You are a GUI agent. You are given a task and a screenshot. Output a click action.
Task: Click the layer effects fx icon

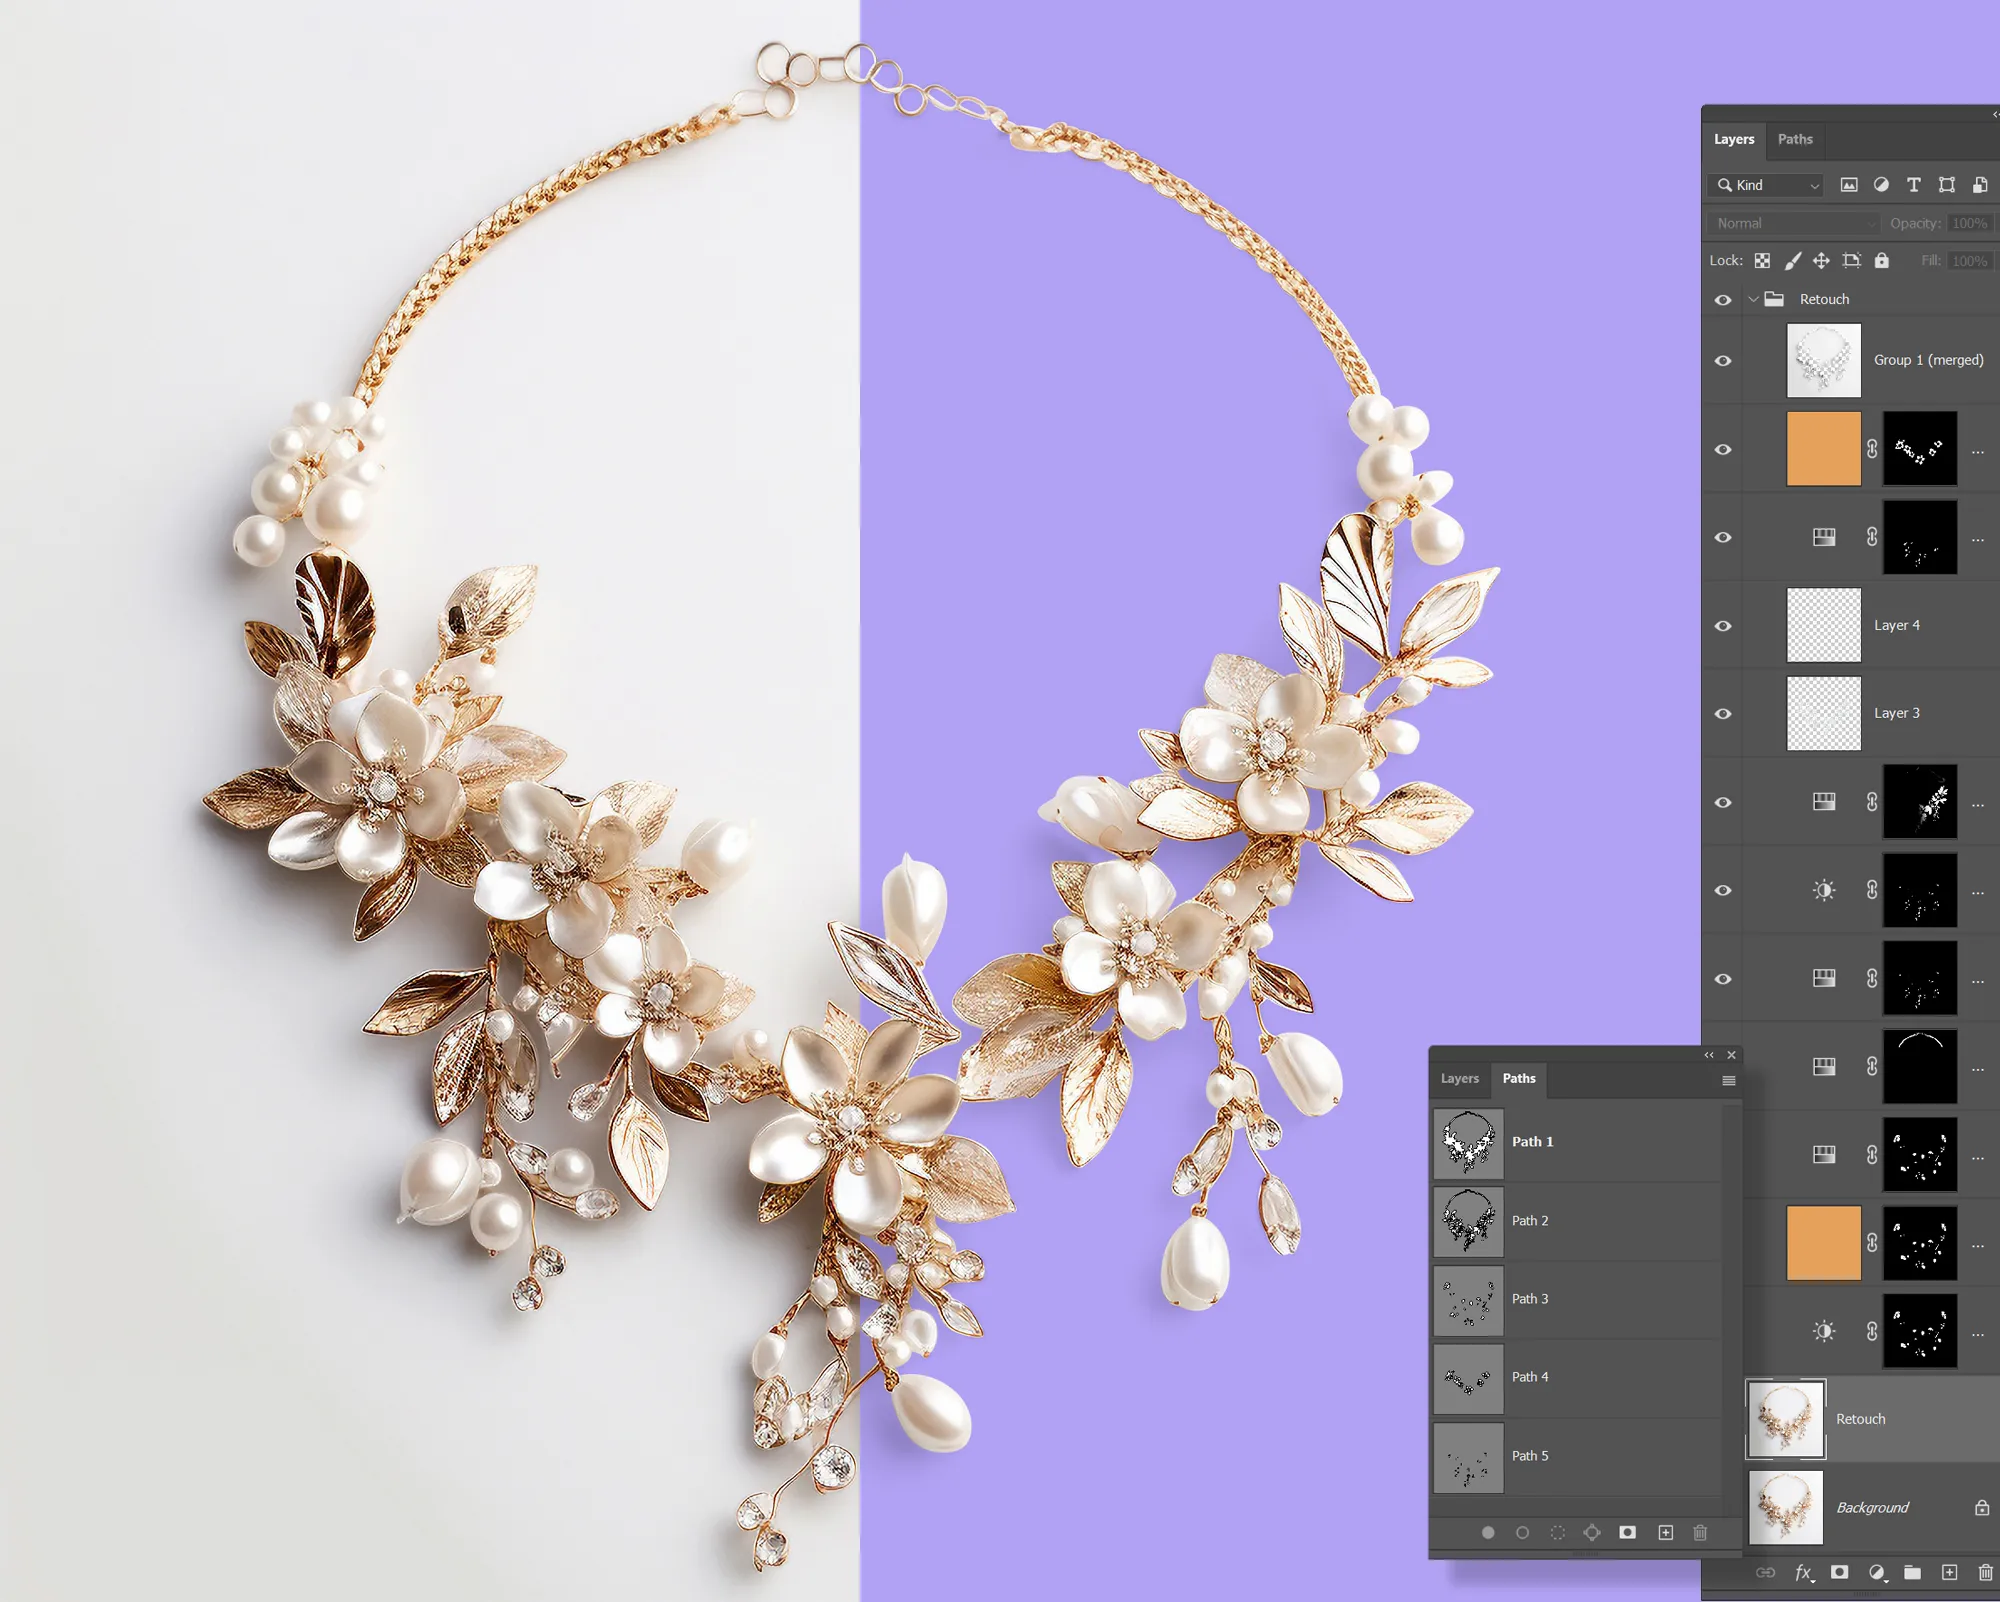coord(1803,1573)
